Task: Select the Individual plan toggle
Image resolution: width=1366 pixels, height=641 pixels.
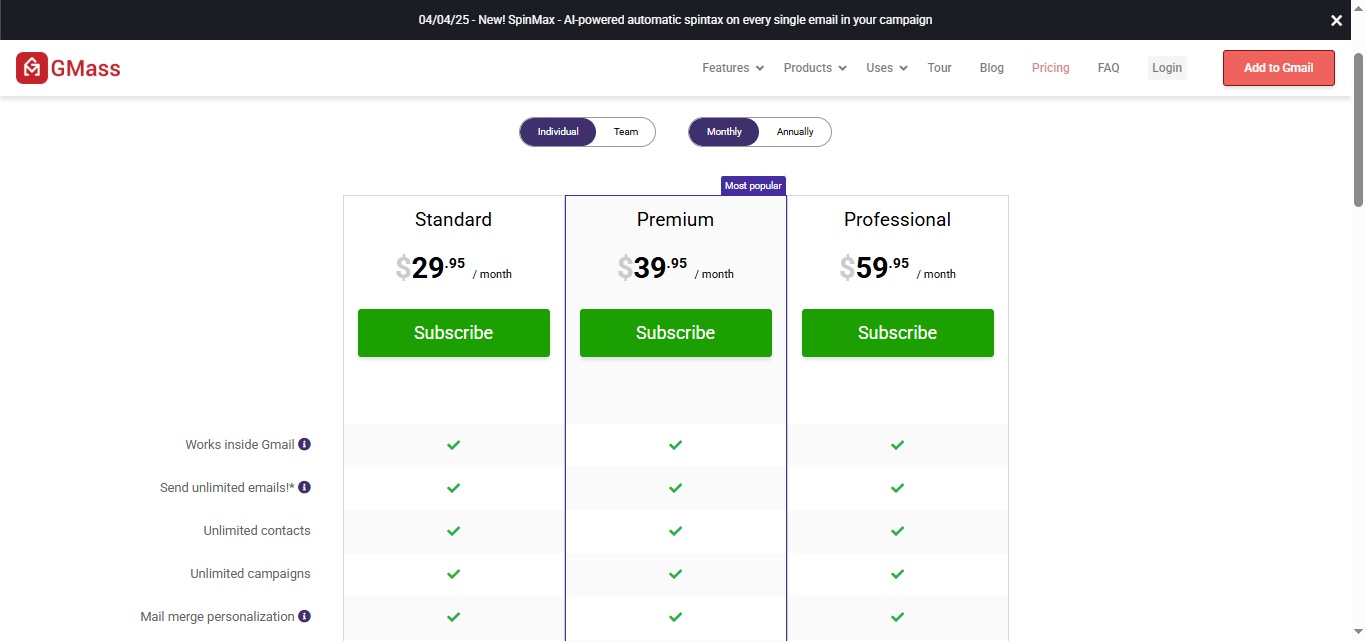Action: click(557, 131)
